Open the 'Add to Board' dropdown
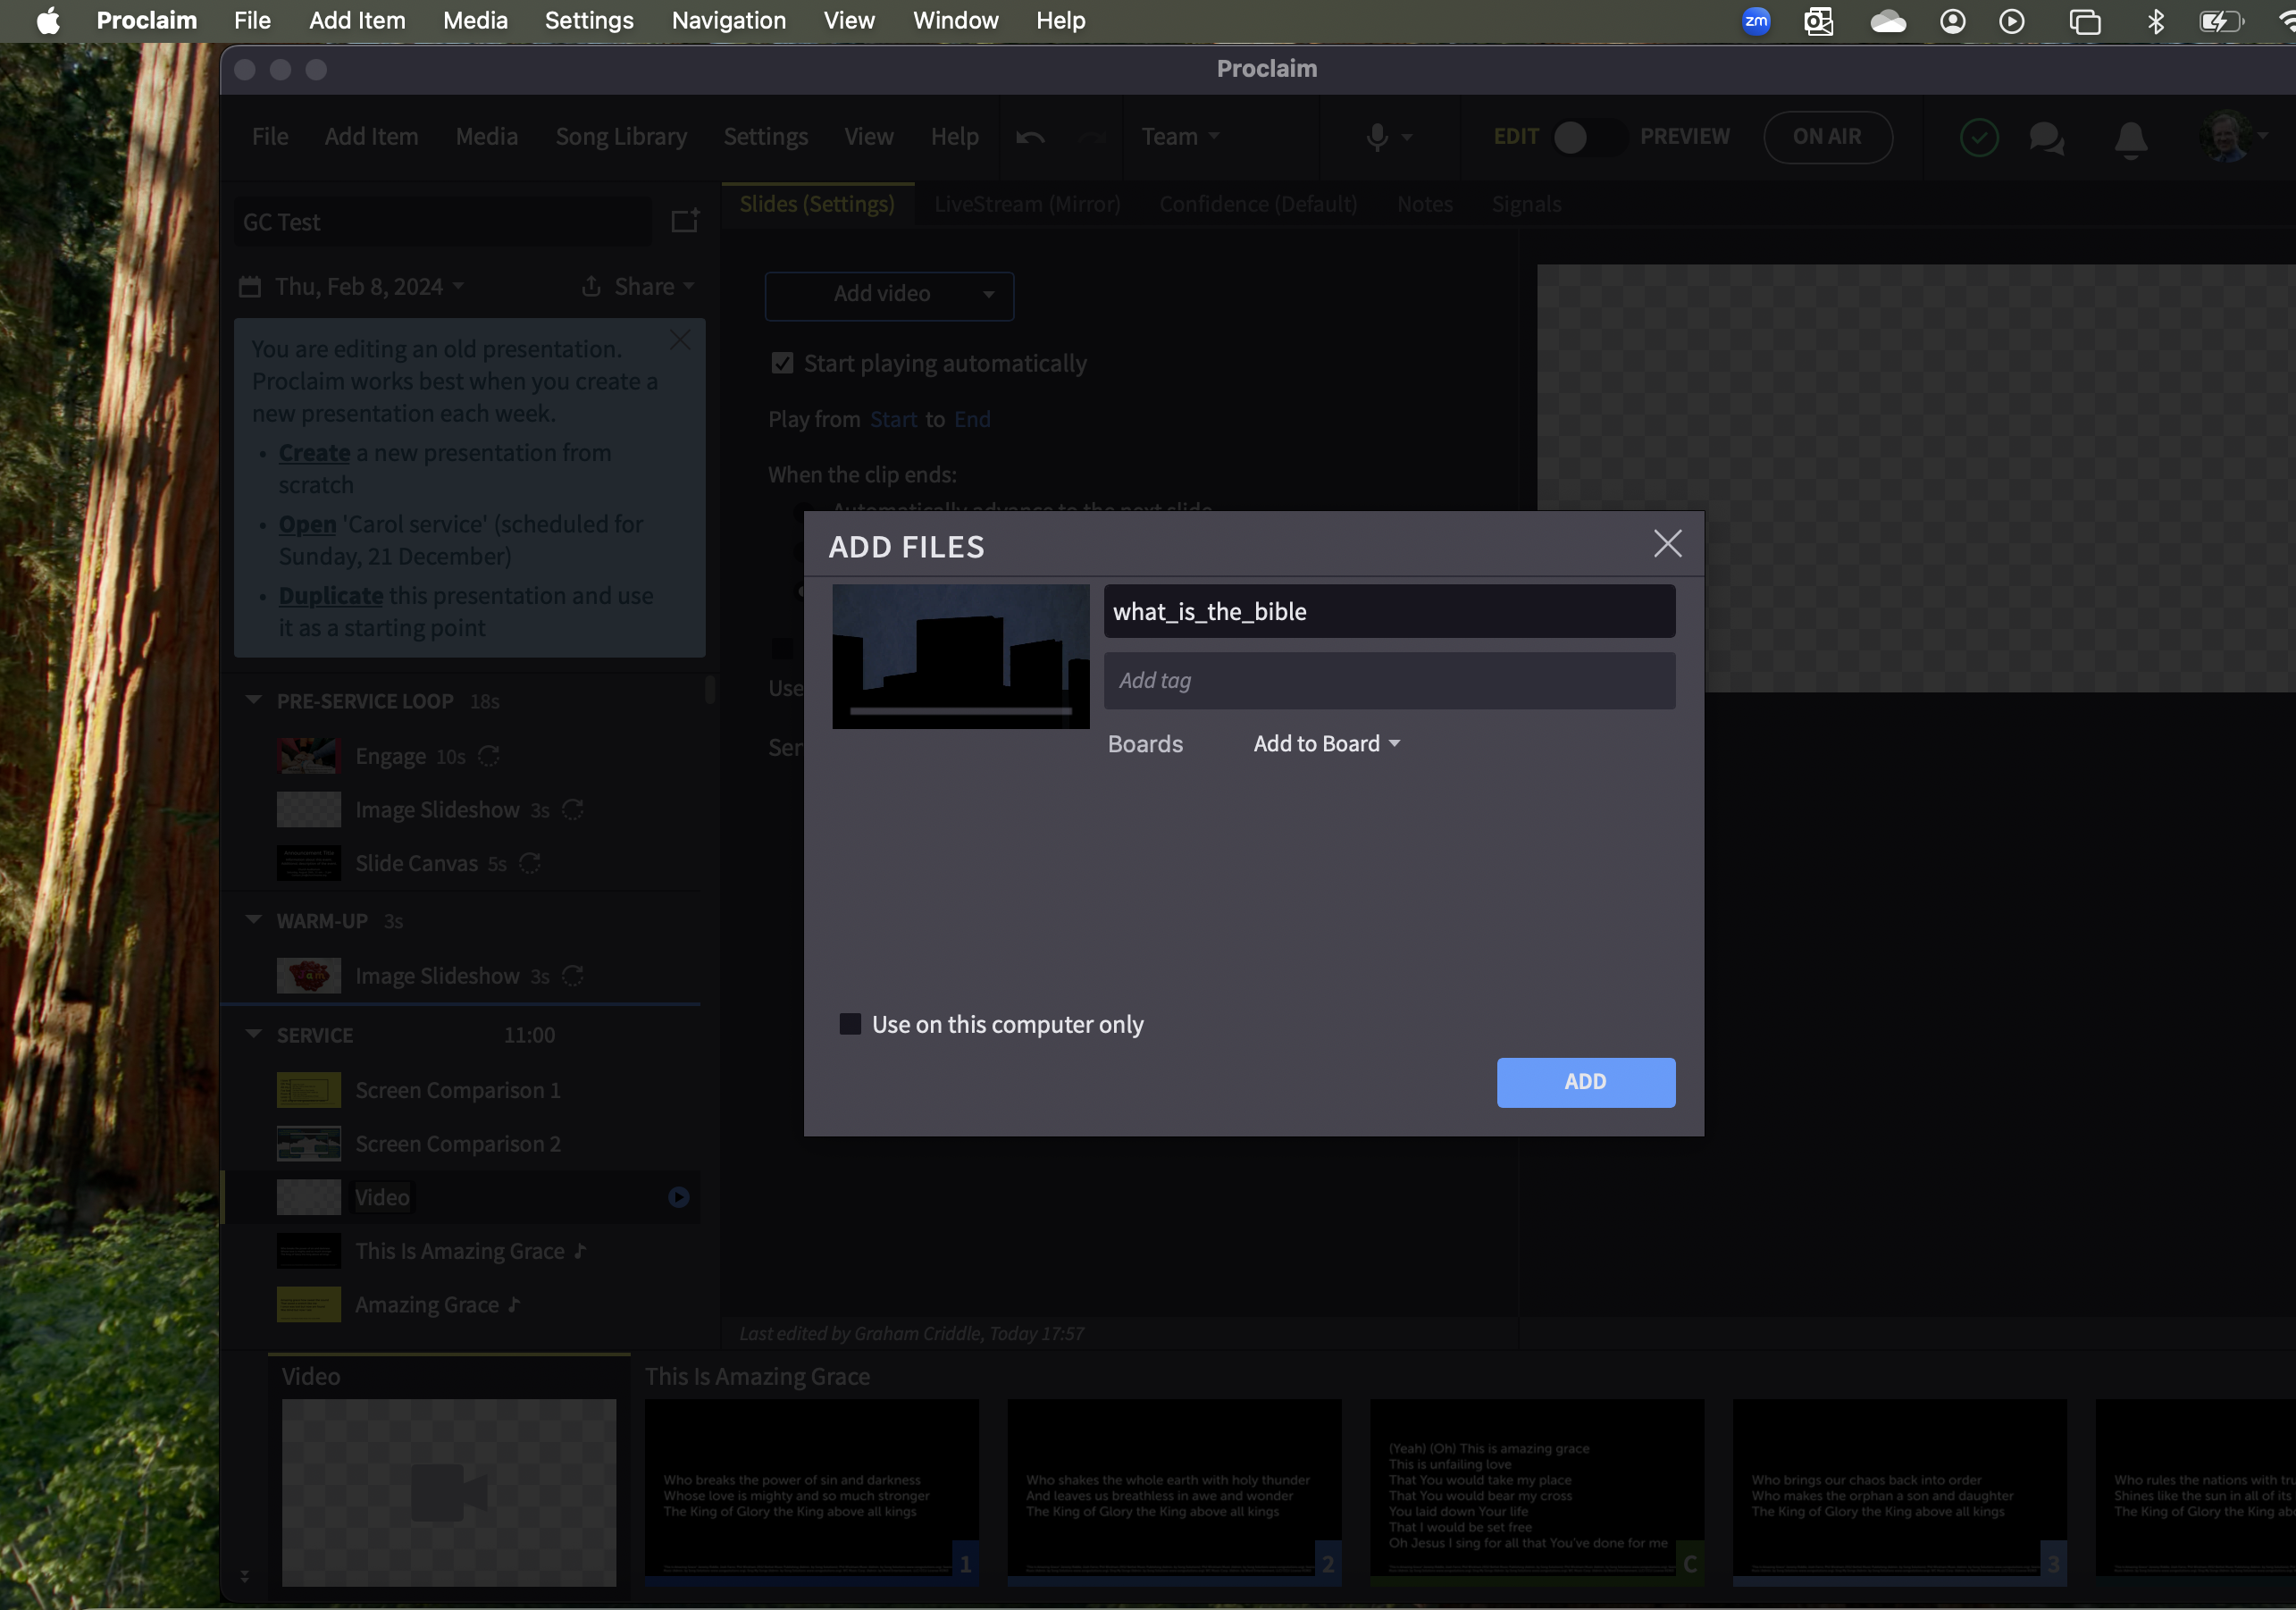This screenshot has width=2296, height=1610. (x=1326, y=744)
